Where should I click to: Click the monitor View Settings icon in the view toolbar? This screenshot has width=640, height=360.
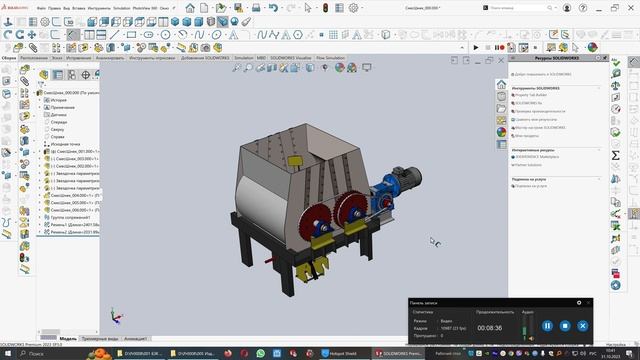tap(367, 68)
